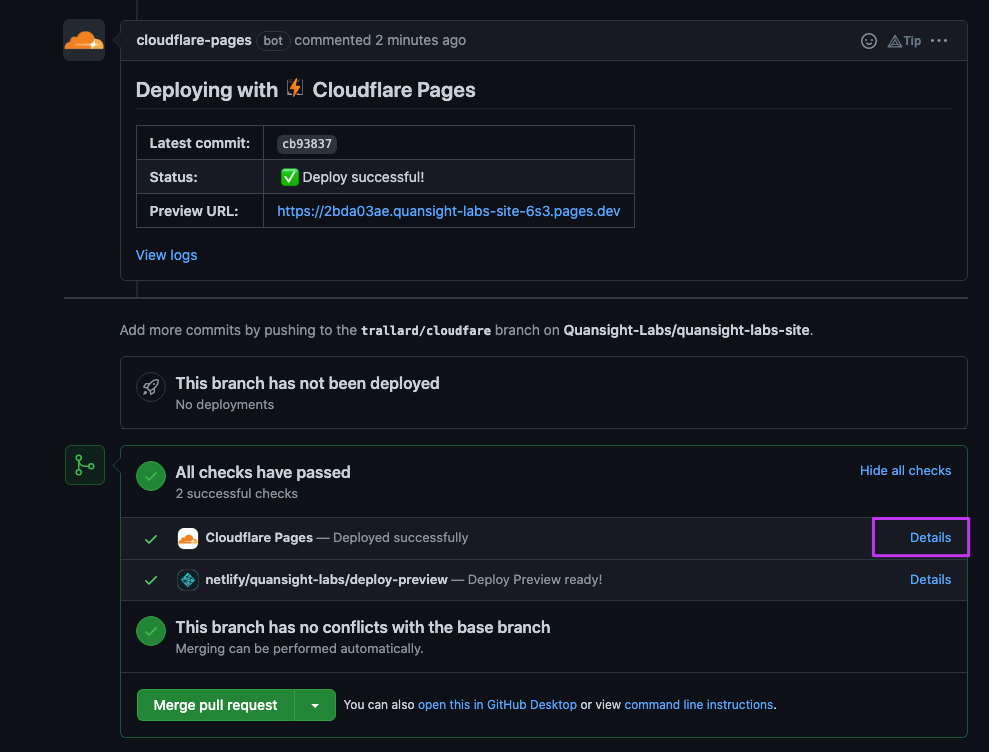Click the Cloudflare avatar beside the comment

pos(84,41)
